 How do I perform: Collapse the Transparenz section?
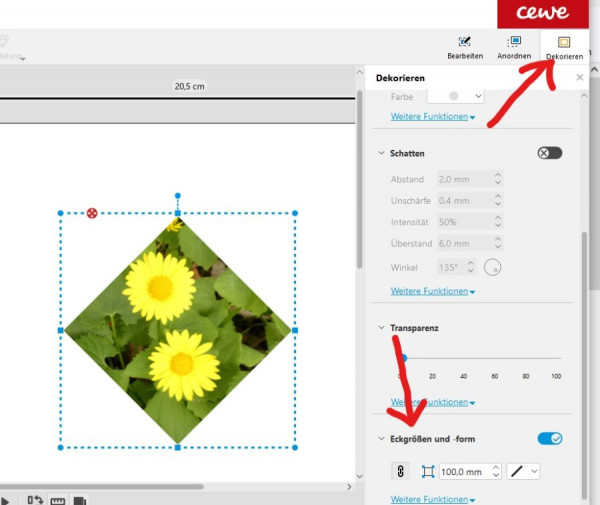381,327
